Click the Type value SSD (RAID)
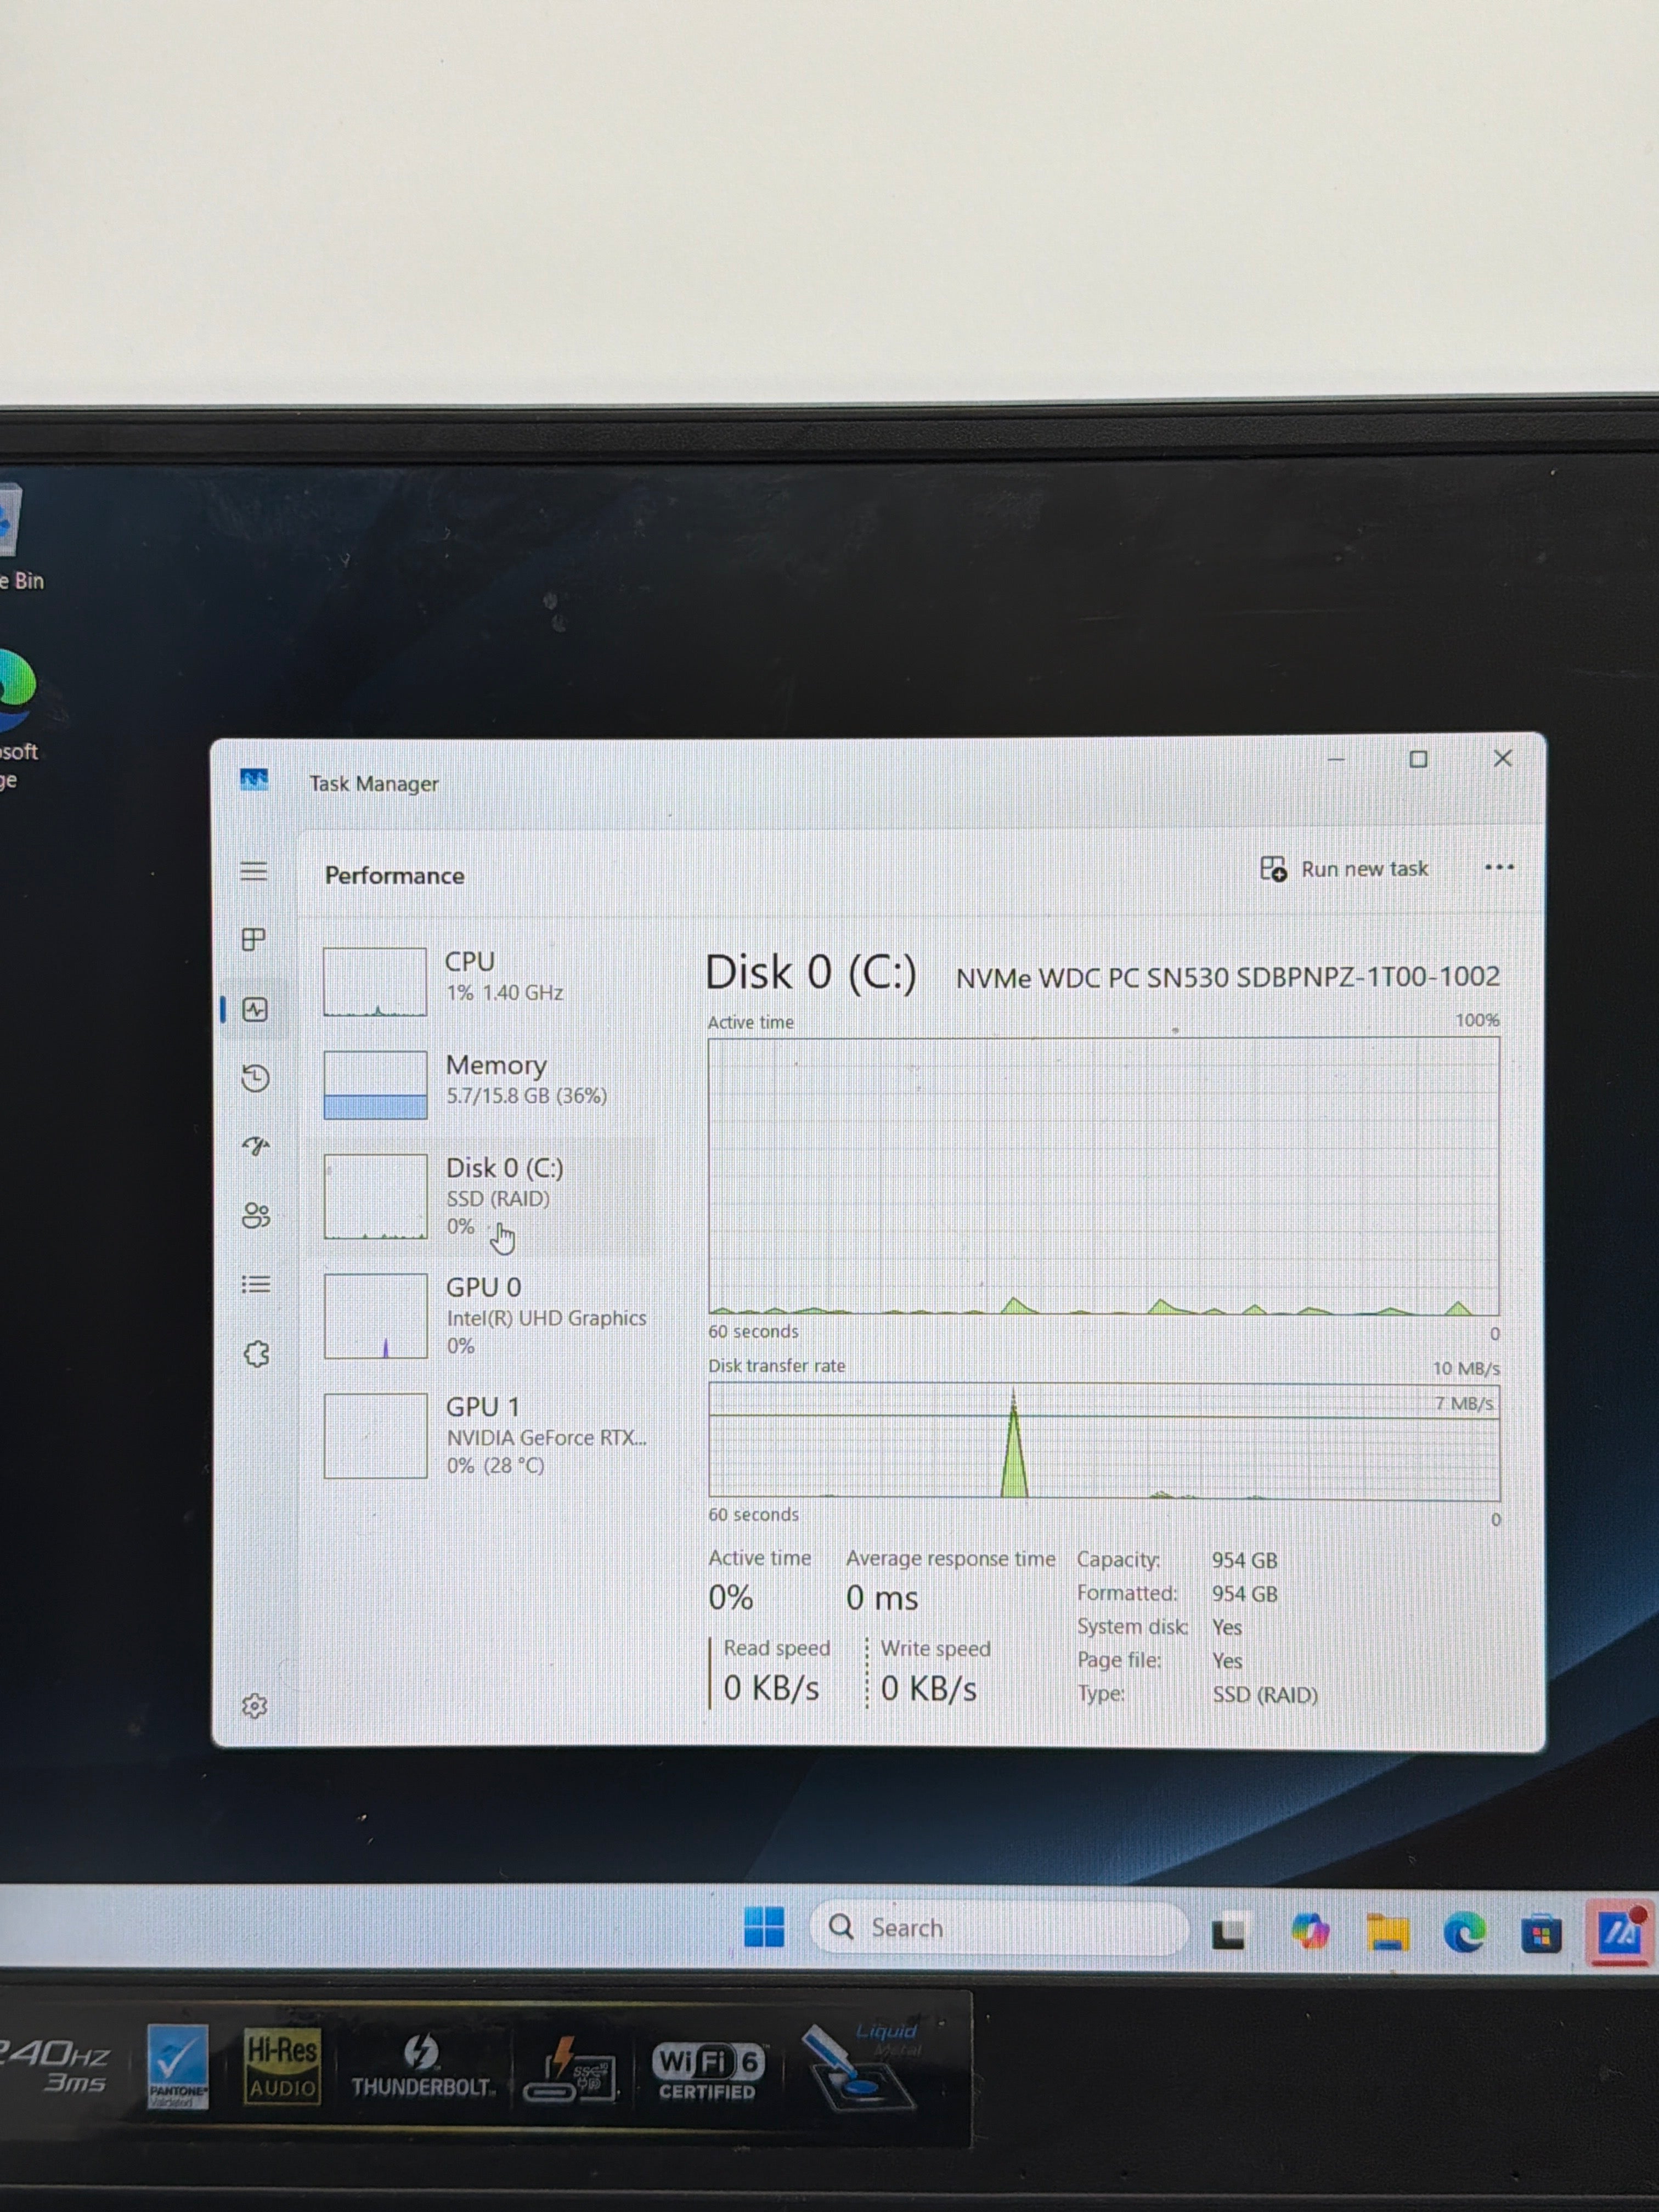This screenshot has width=1659, height=2212. tap(1265, 1694)
